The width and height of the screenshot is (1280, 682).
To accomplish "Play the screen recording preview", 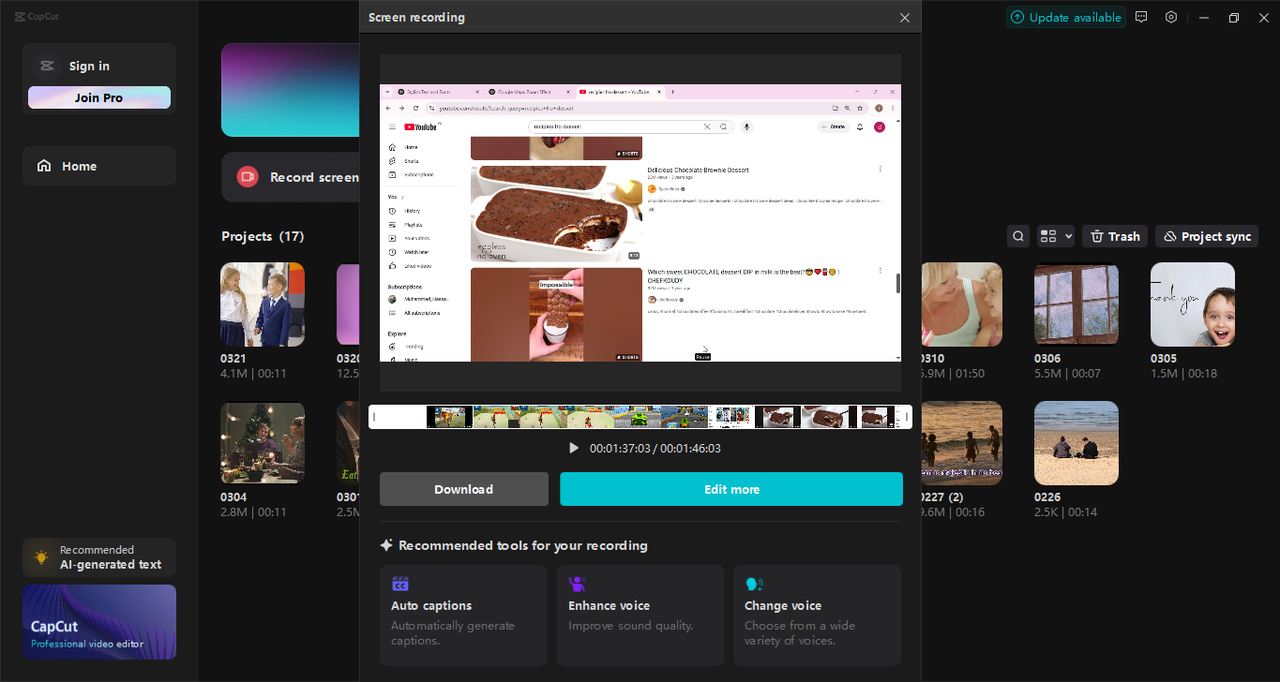I will tap(573, 448).
